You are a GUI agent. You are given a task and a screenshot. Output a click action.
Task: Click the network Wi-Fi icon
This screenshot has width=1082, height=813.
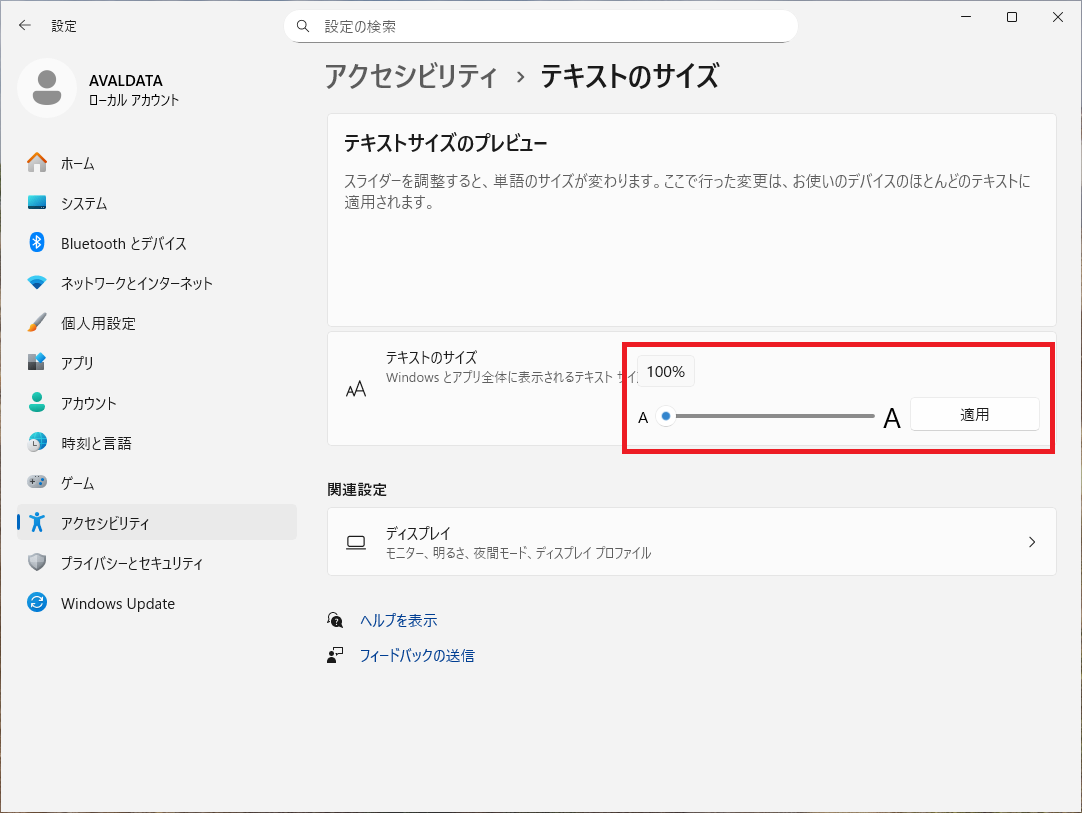[x=37, y=283]
